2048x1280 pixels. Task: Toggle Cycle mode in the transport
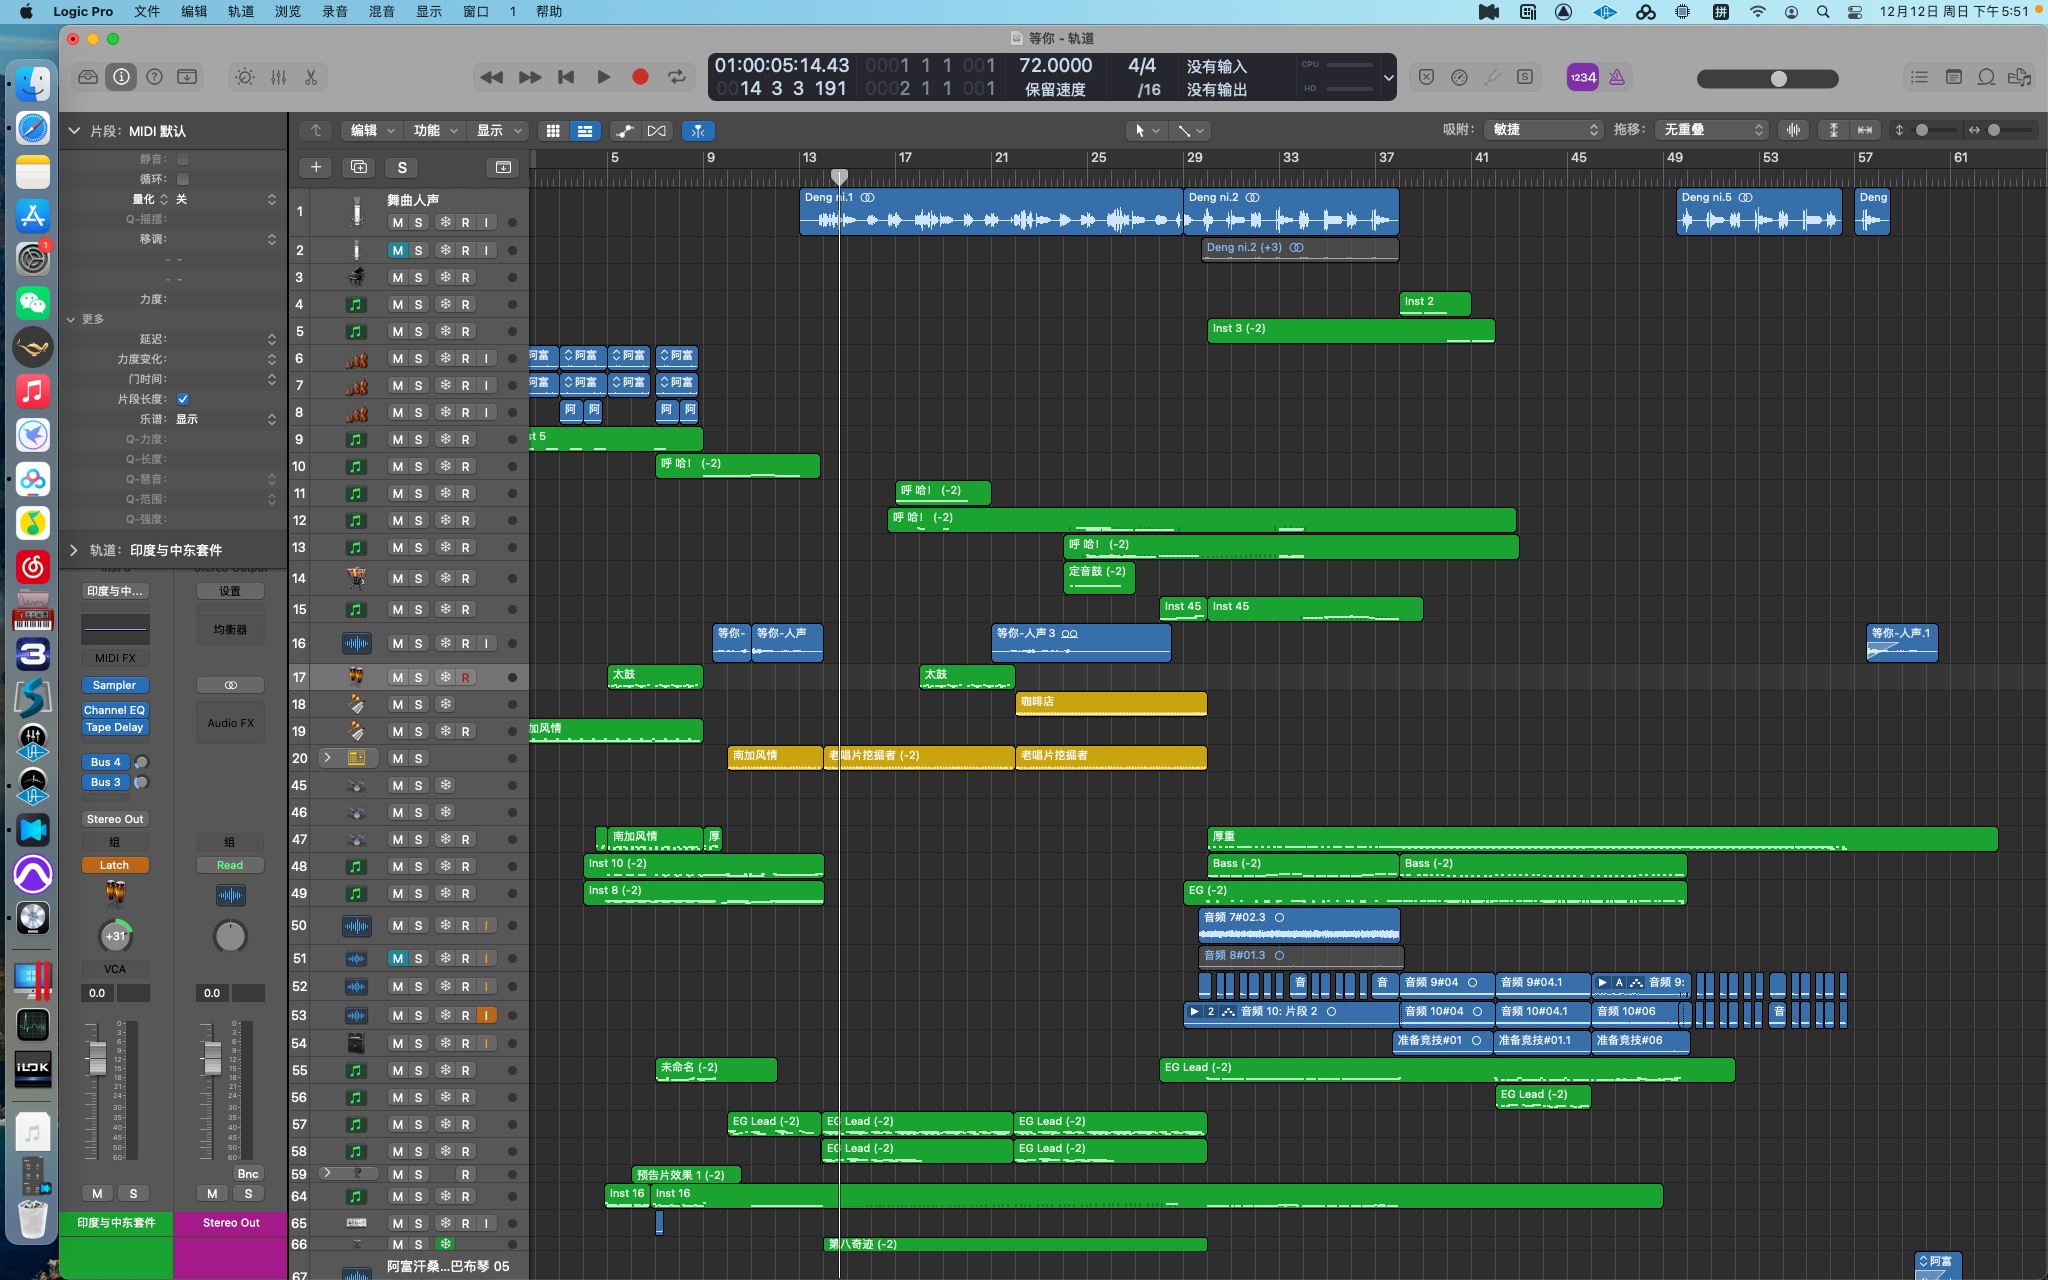pyautogui.click(x=677, y=77)
